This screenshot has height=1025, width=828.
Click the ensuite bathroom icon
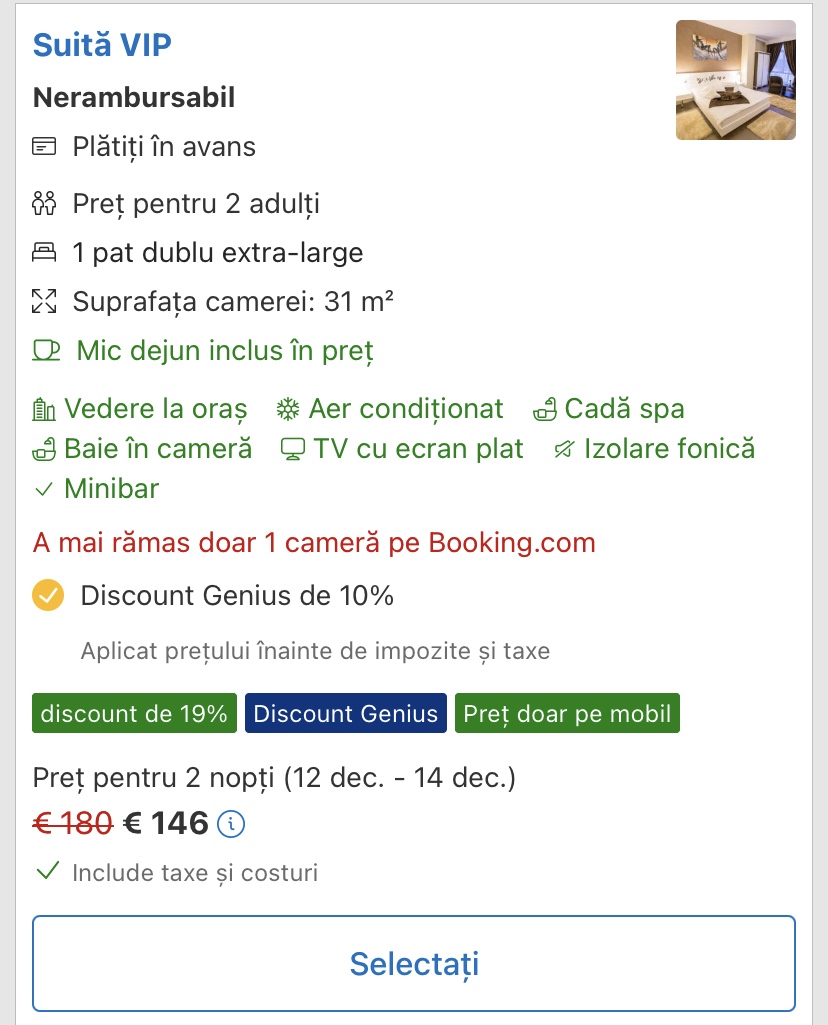click(x=44, y=449)
